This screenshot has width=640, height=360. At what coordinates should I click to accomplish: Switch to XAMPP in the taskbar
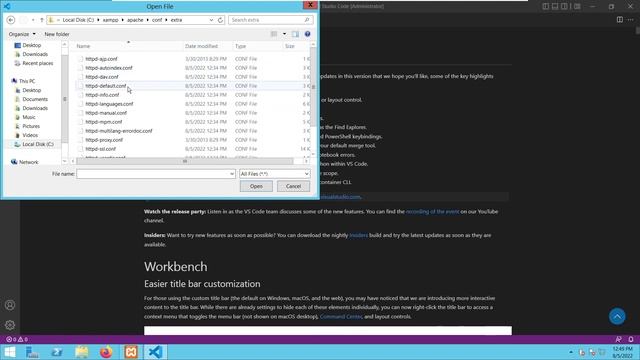point(131,352)
